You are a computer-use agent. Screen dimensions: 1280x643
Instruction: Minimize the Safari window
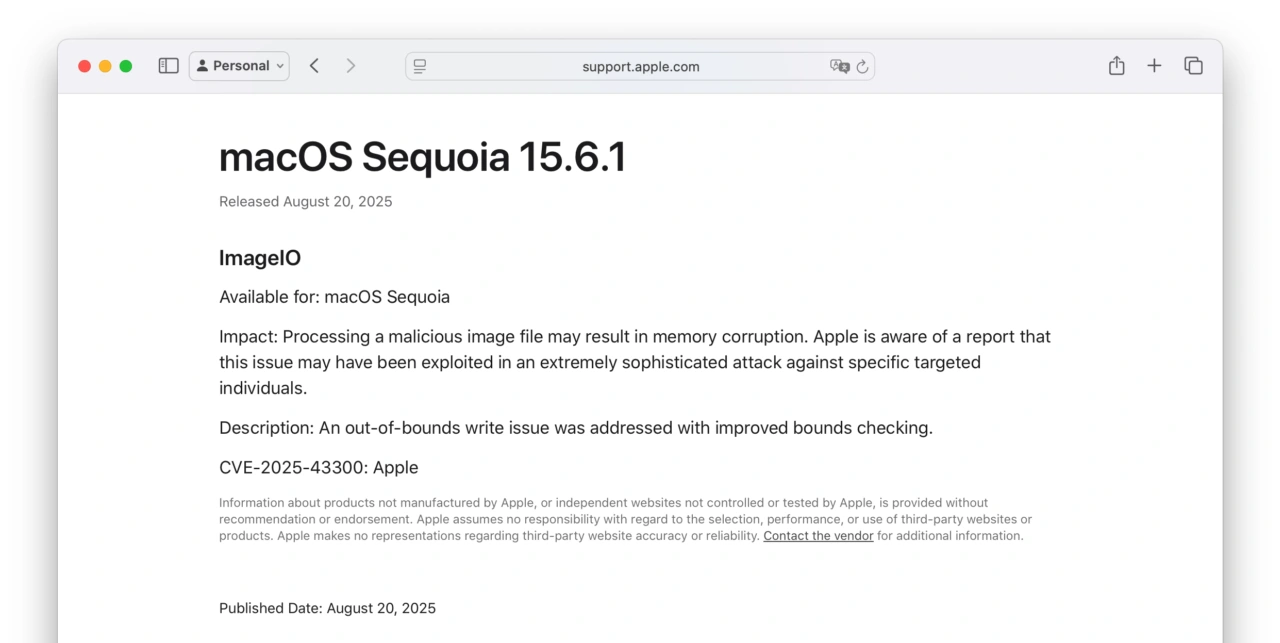[x=105, y=65]
